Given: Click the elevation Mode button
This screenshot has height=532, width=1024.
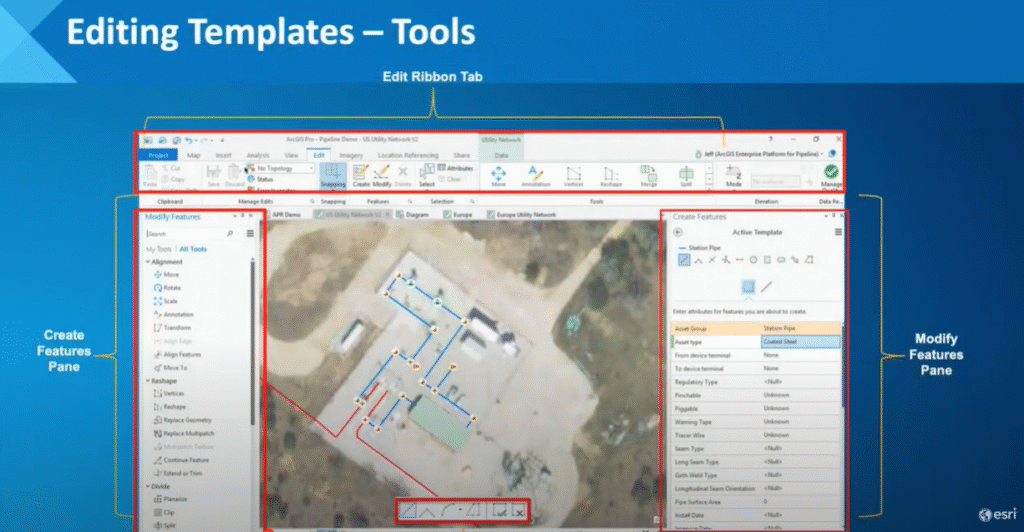Looking at the screenshot, I should click(x=733, y=176).
